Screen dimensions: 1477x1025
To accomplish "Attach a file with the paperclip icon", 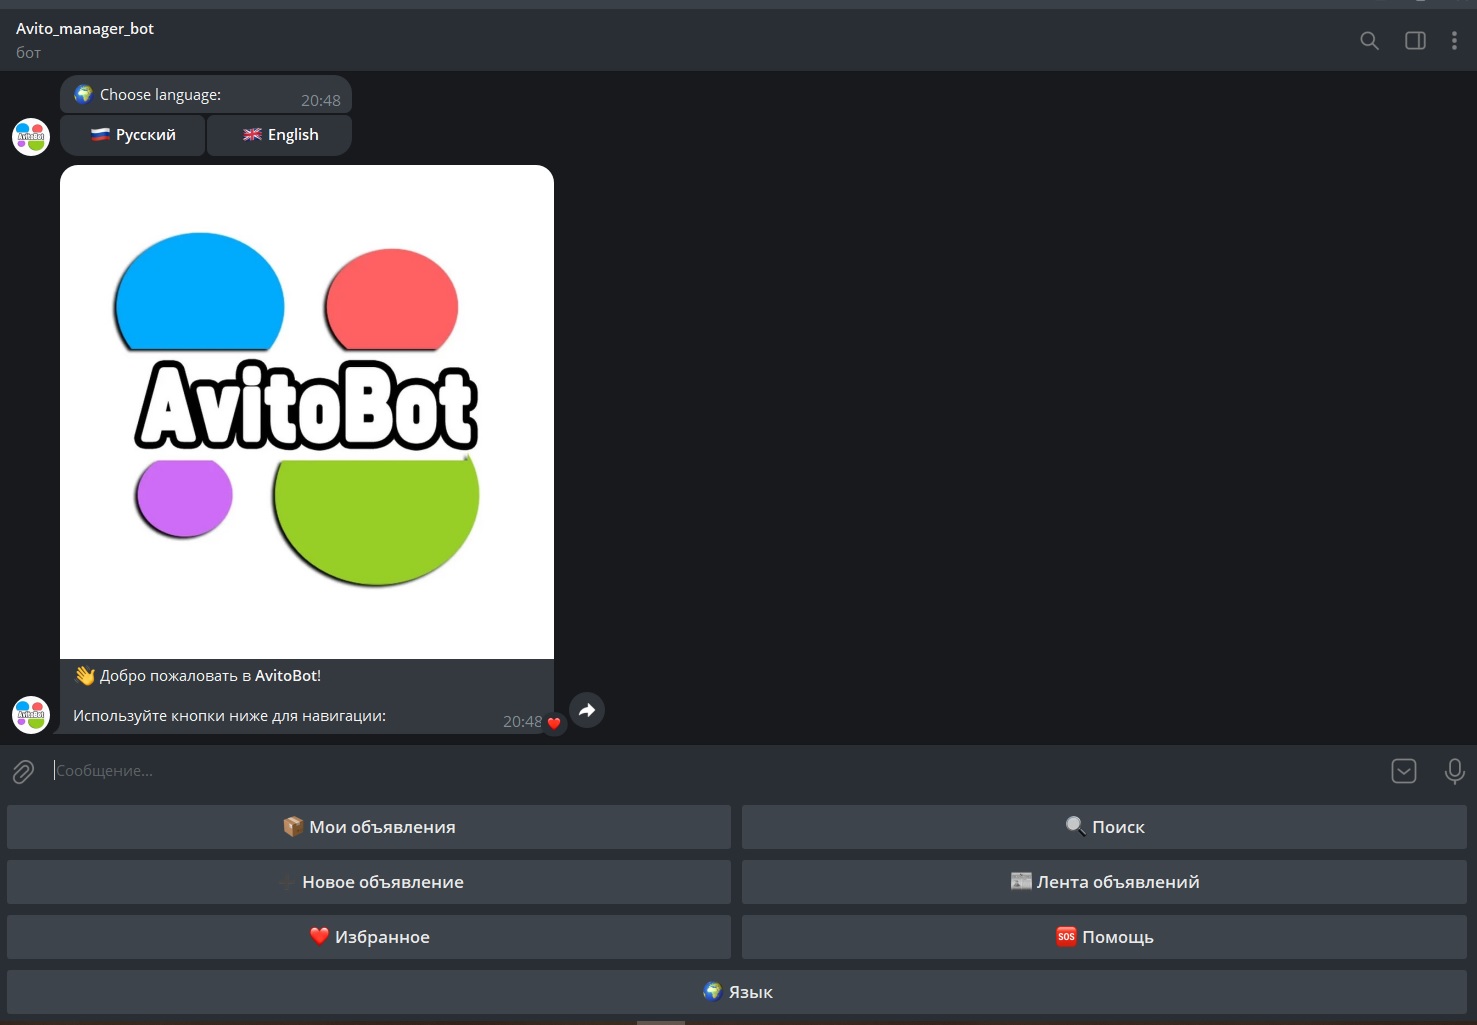I will pyautogui.click(x=23, y=771).
